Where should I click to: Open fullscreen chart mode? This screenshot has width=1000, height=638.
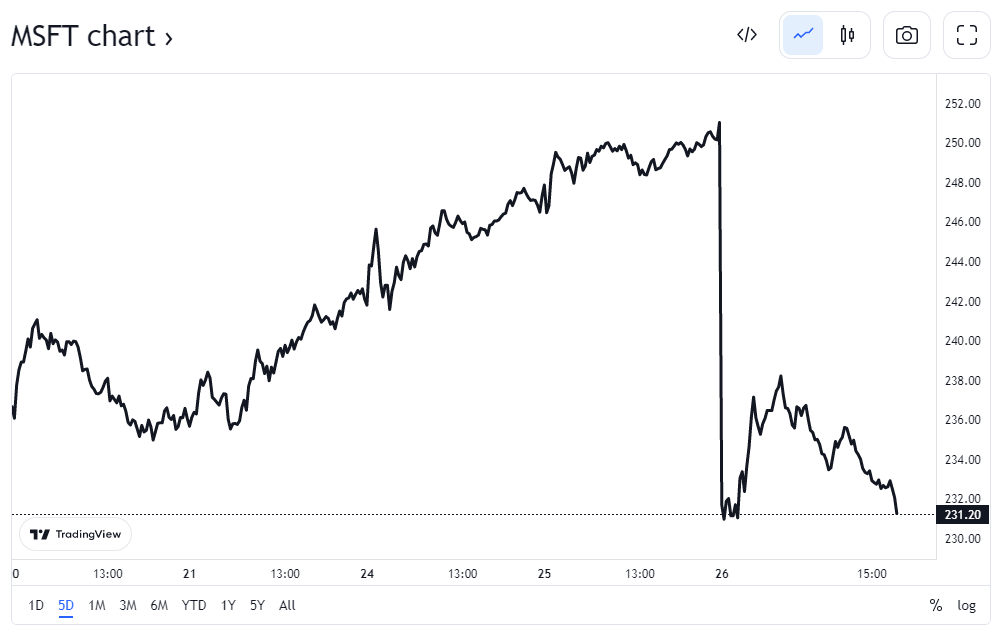click(967, 35)
